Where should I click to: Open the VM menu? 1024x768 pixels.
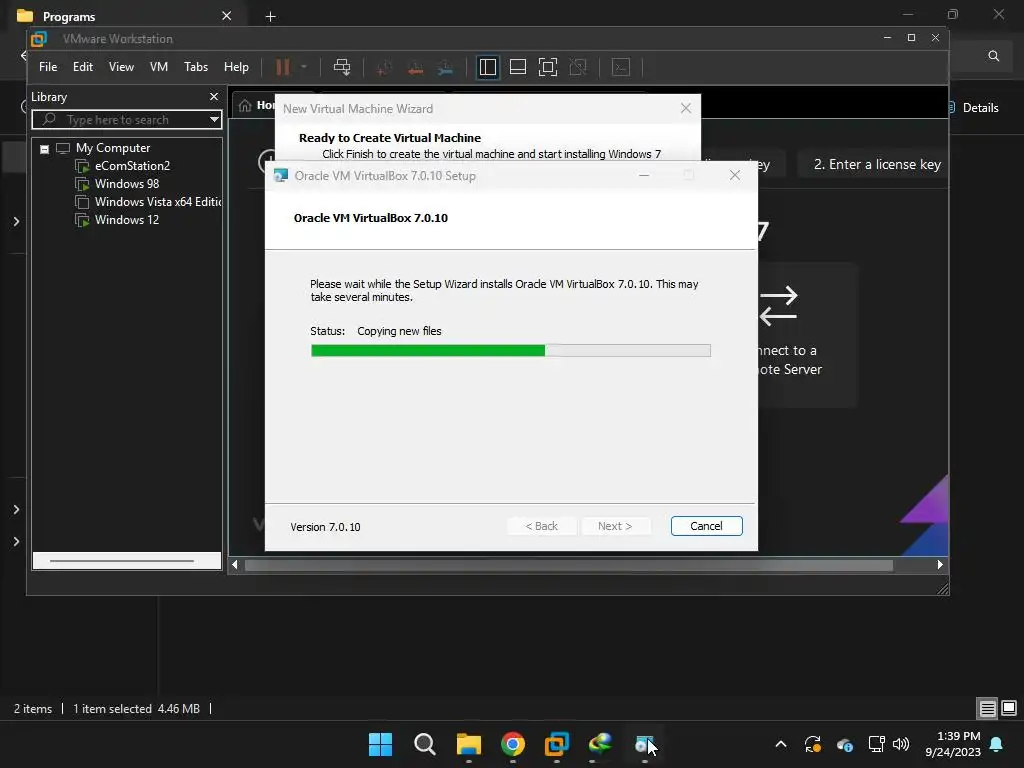(159, 67)
